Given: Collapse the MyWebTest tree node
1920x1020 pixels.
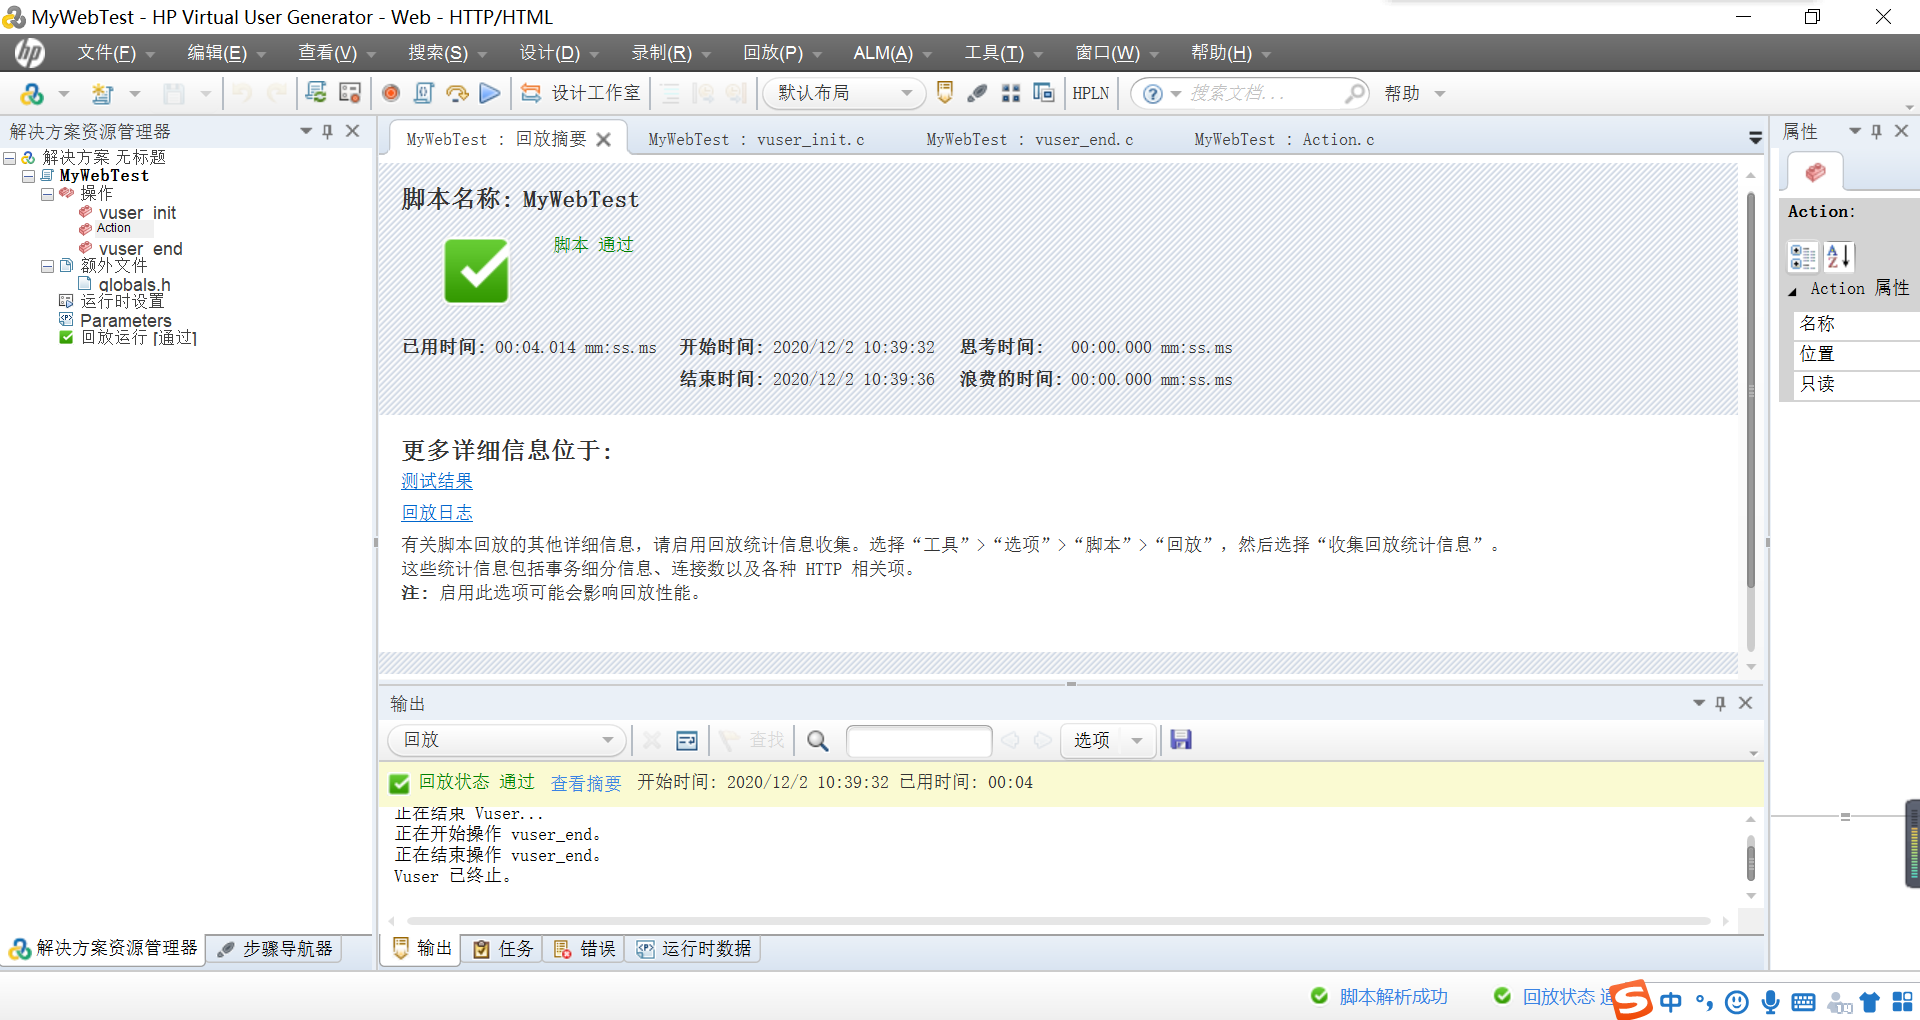Looking at the screenshot, I should [28, 176].
